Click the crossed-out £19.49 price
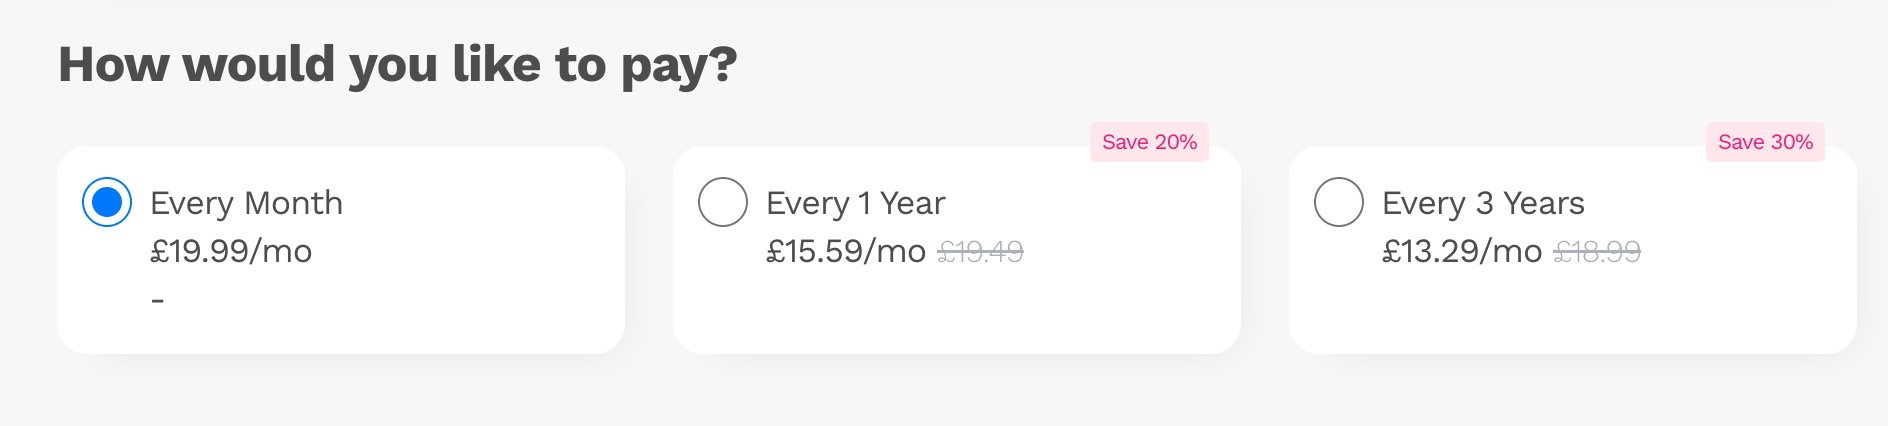 (x=980, y=252)
